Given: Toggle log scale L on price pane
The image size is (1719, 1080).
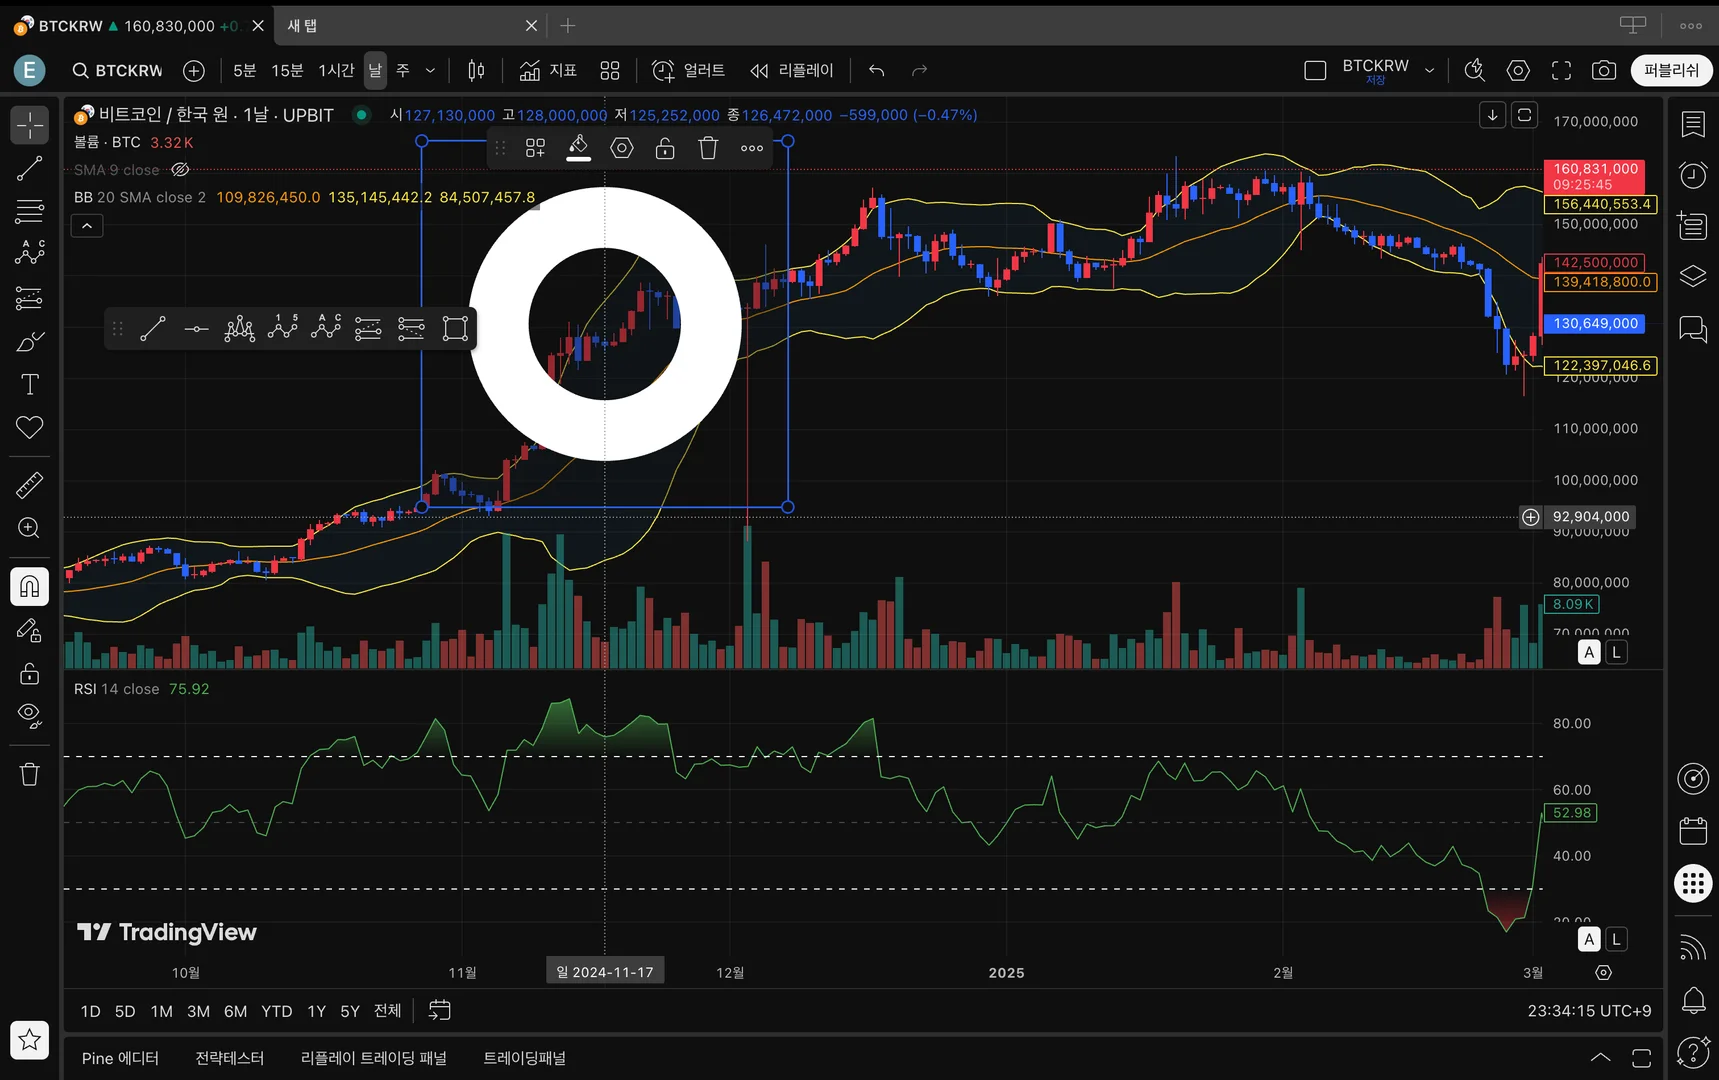Looking at the screenshot, I should pyautogui.click(x=1616, y=652).
